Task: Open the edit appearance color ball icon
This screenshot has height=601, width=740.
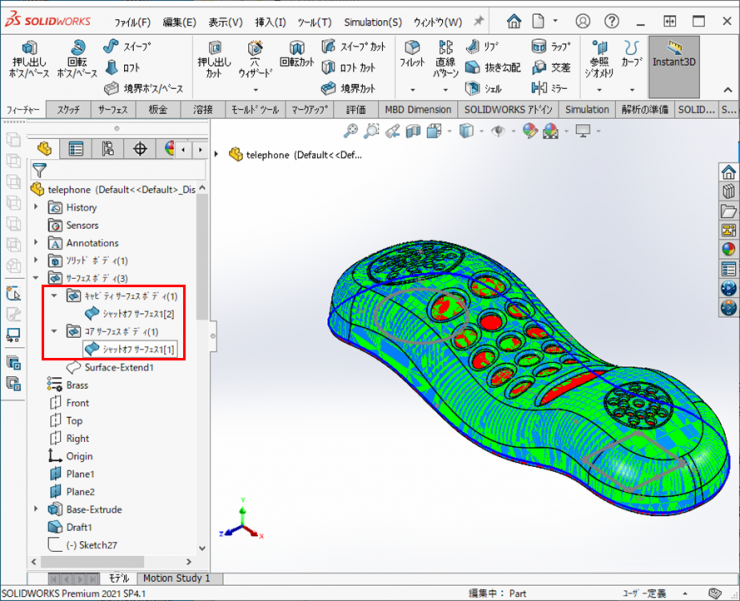Action: click(529, 130)
